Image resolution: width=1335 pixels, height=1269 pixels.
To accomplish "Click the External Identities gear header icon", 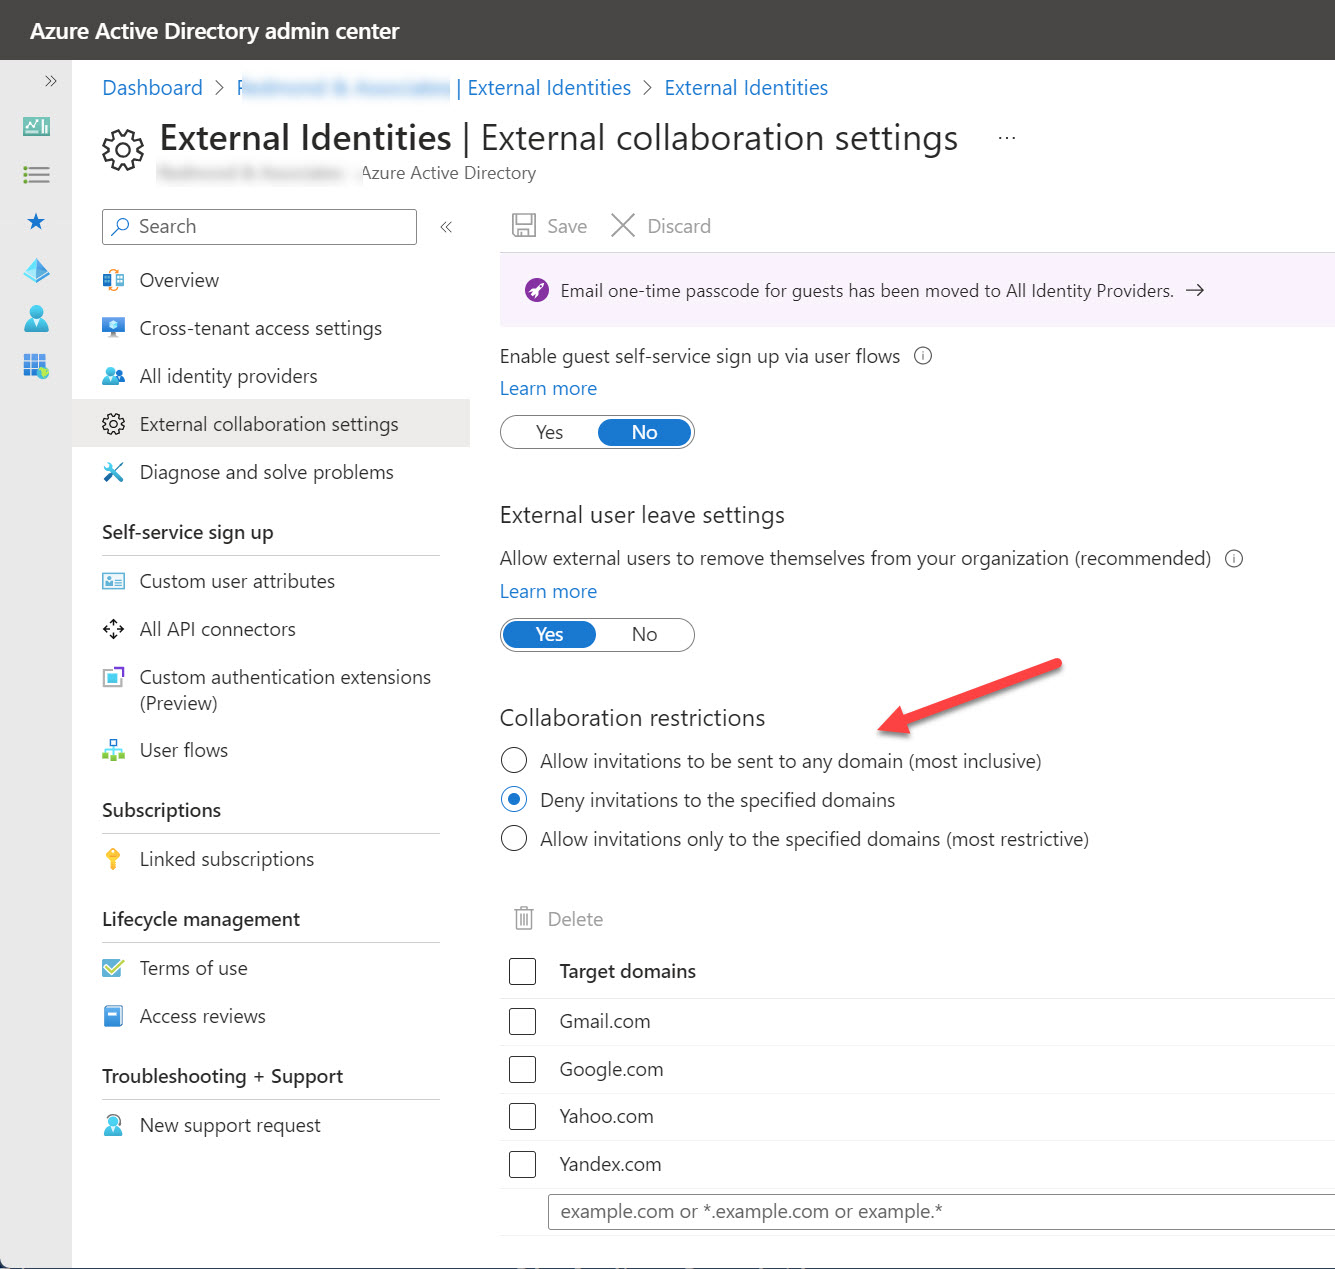I will coord(123,150).
